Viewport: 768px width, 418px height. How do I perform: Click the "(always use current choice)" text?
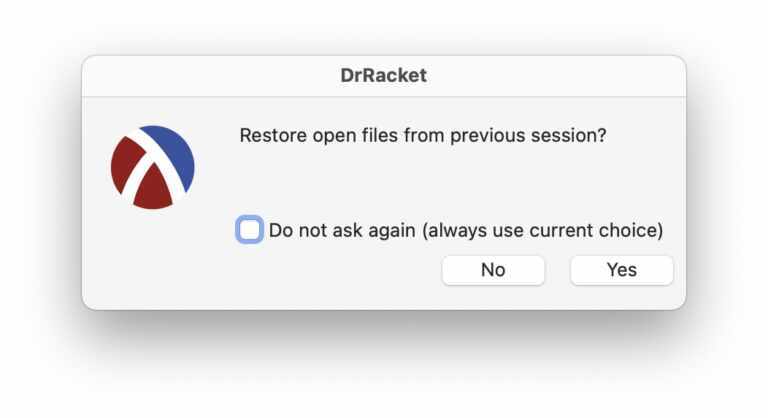(542, 230)
